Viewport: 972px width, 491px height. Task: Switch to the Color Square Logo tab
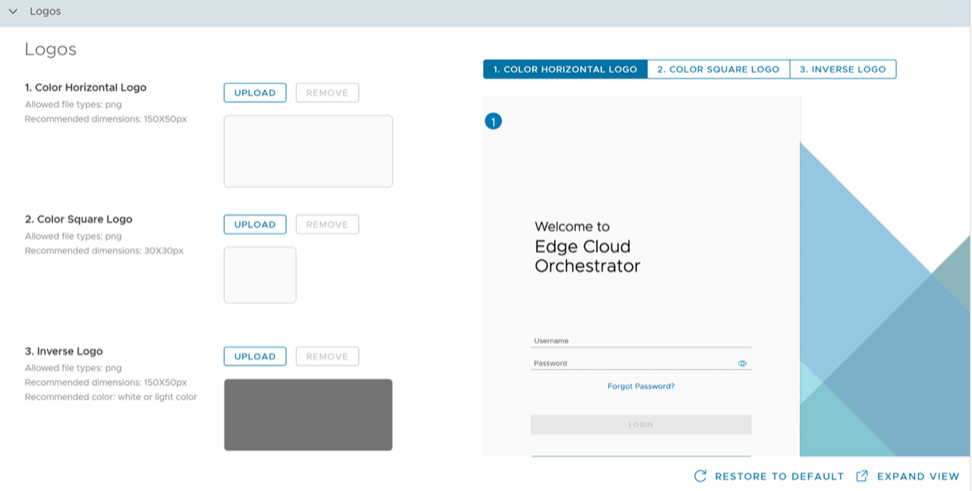[717, 69]
